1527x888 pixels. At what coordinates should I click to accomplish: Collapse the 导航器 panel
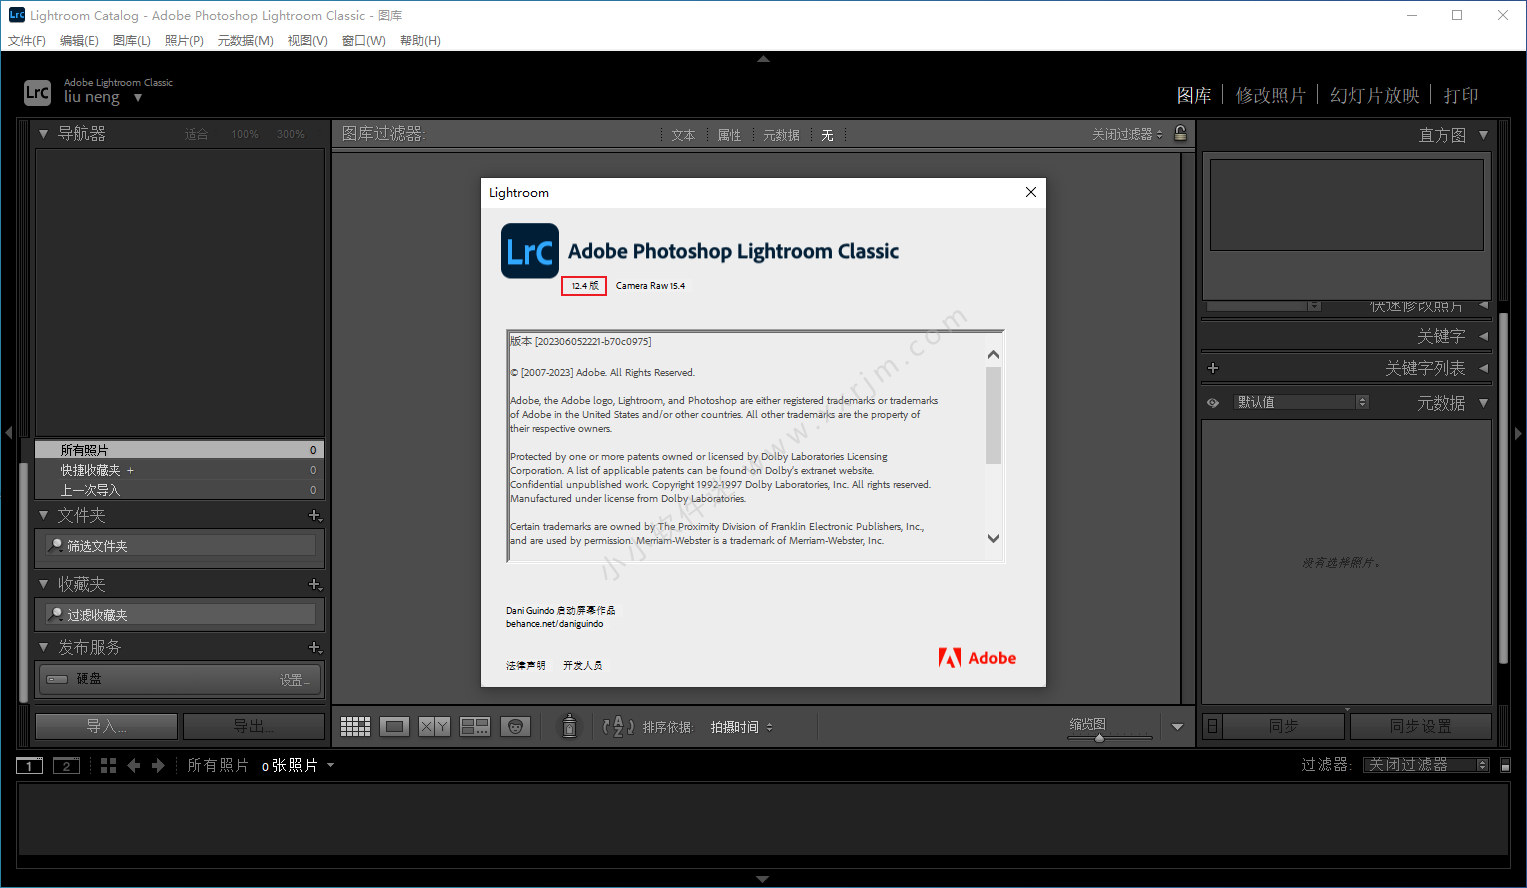tap(43, 133)
